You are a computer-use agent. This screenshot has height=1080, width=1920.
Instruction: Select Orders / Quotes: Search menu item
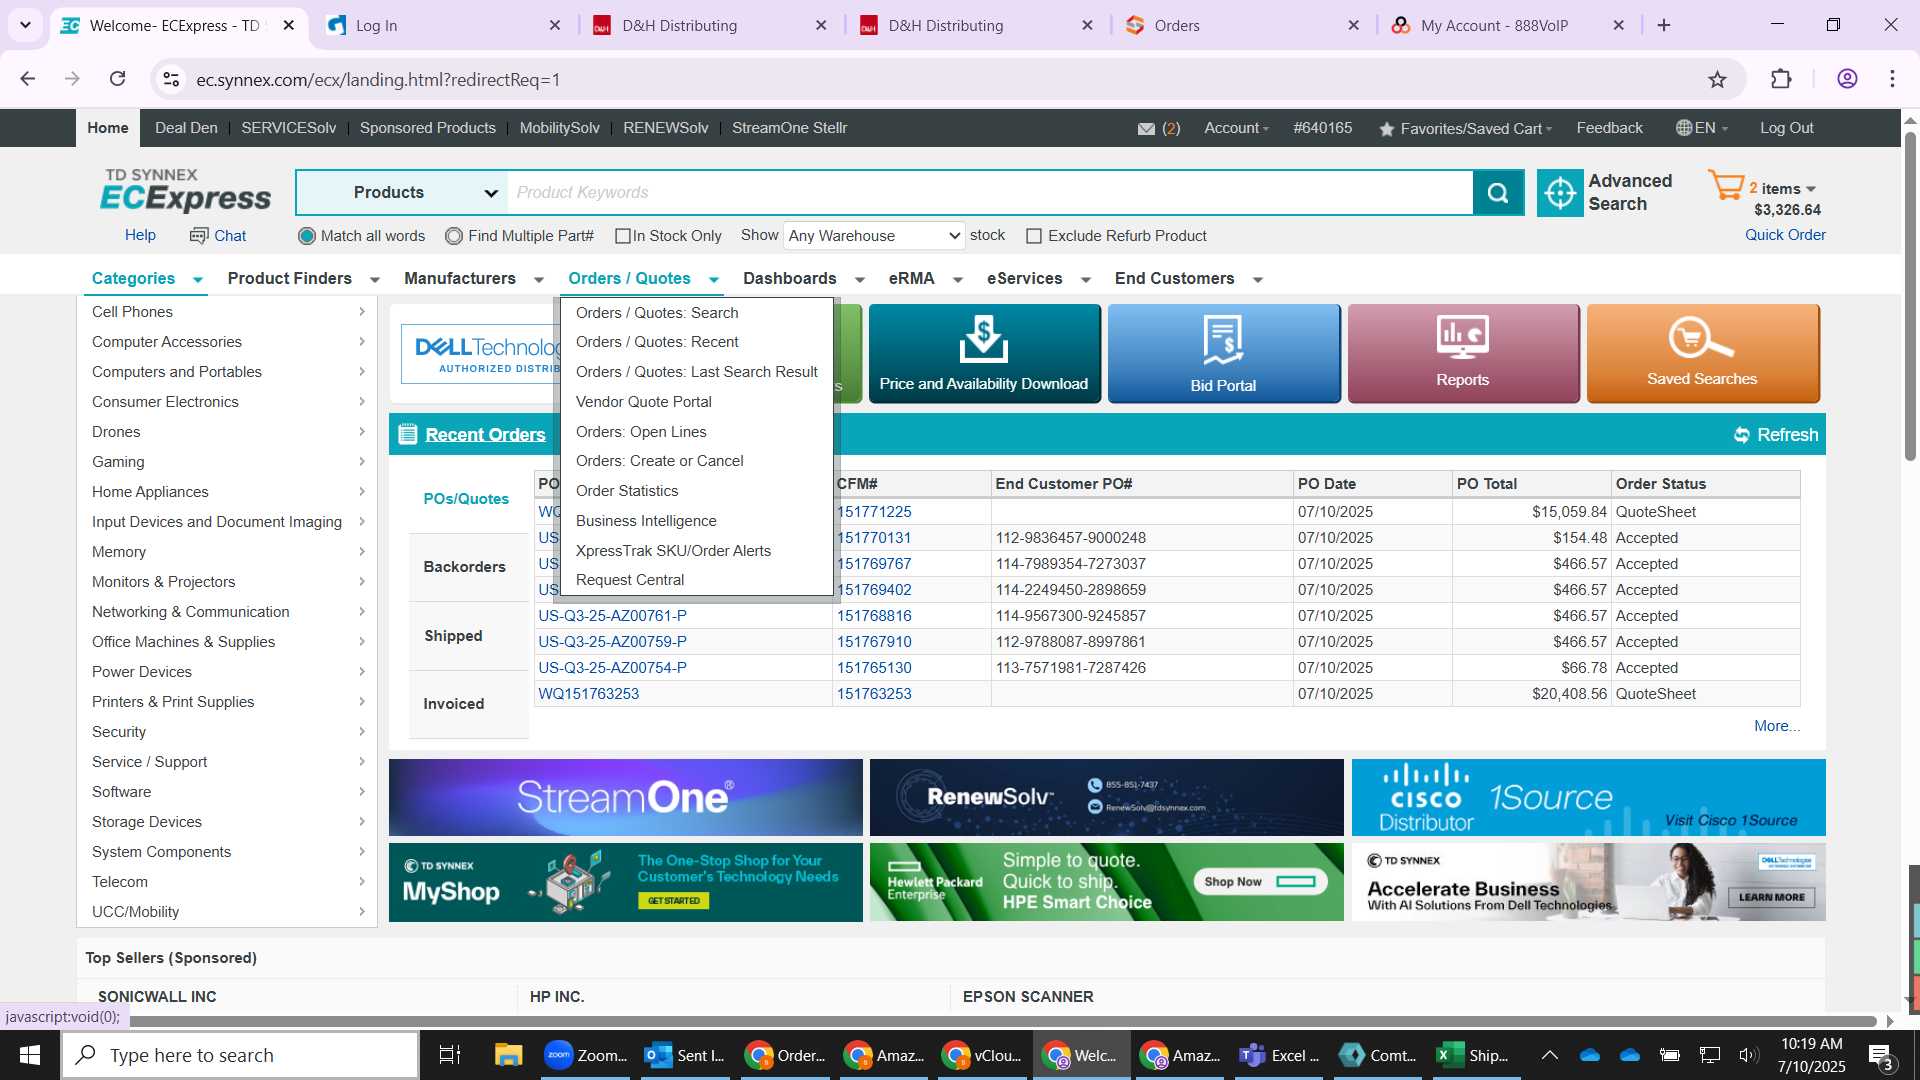click(657, 313)
